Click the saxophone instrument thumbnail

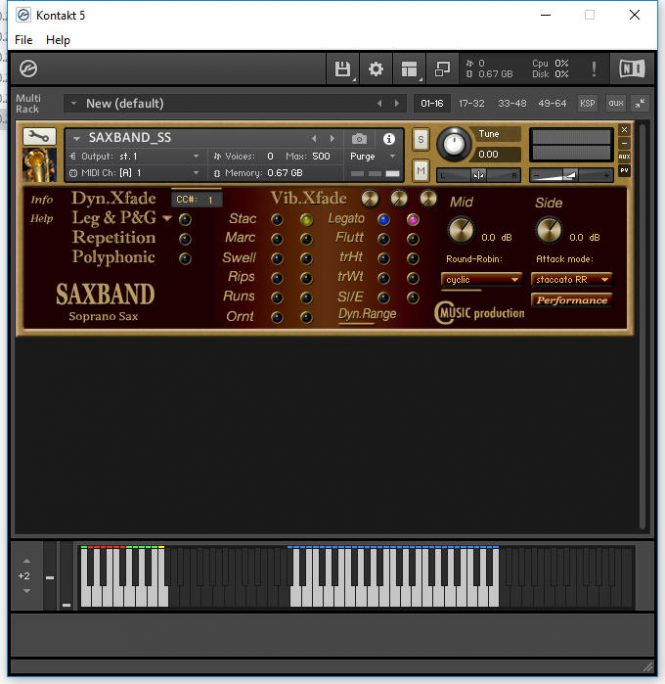click(39, 165)
